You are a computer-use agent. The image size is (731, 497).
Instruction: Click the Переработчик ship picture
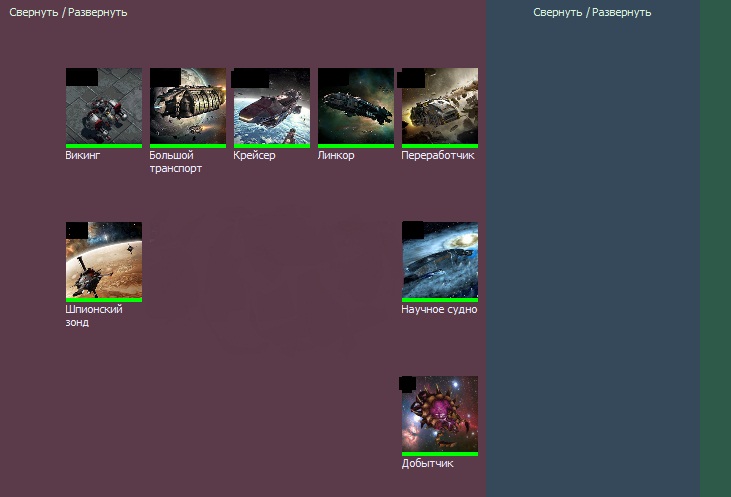point(440,107)
